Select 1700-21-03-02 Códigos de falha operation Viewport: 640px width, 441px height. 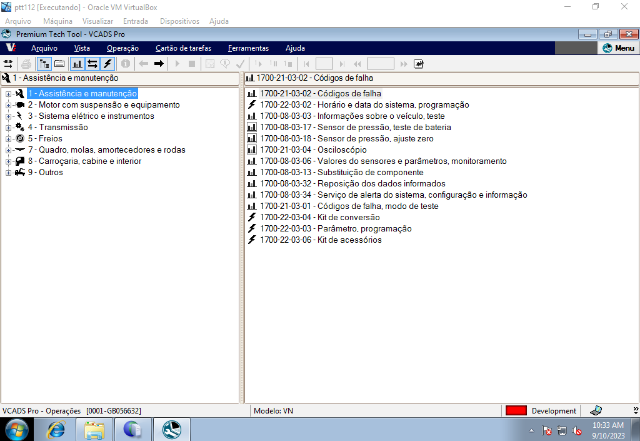coord(320,94)
